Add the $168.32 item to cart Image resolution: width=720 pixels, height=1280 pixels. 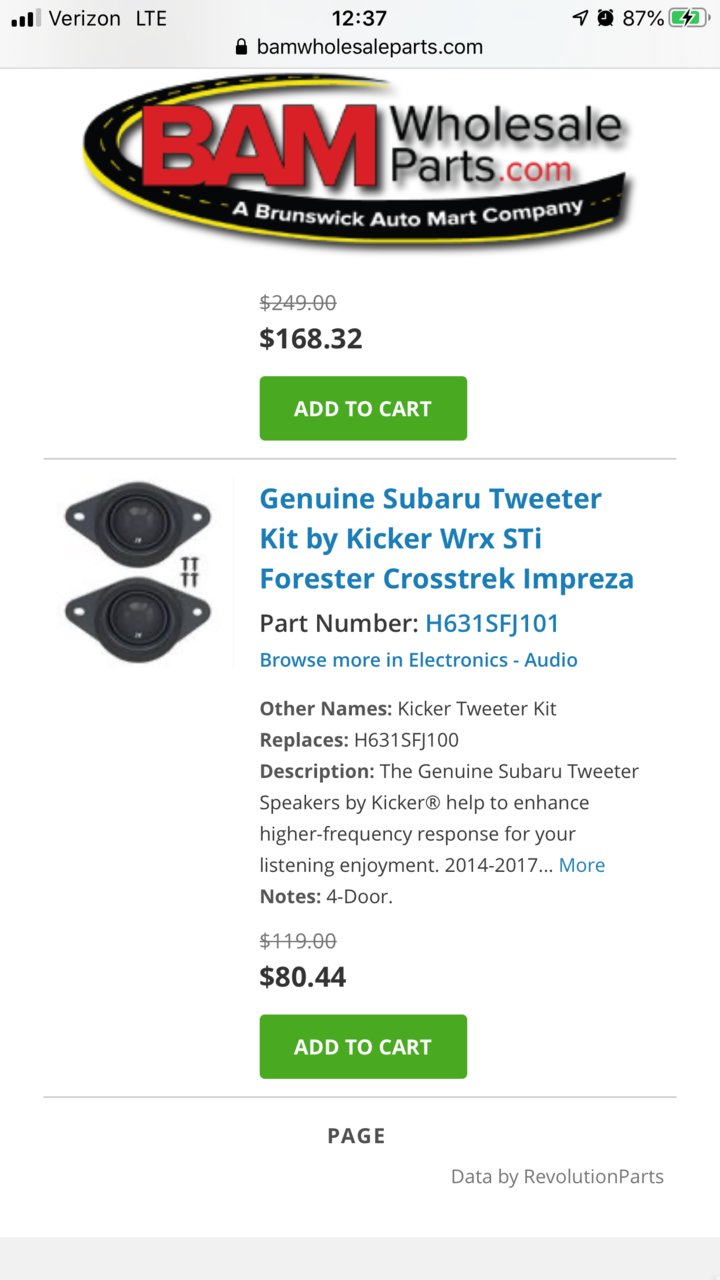coord(363,408)
